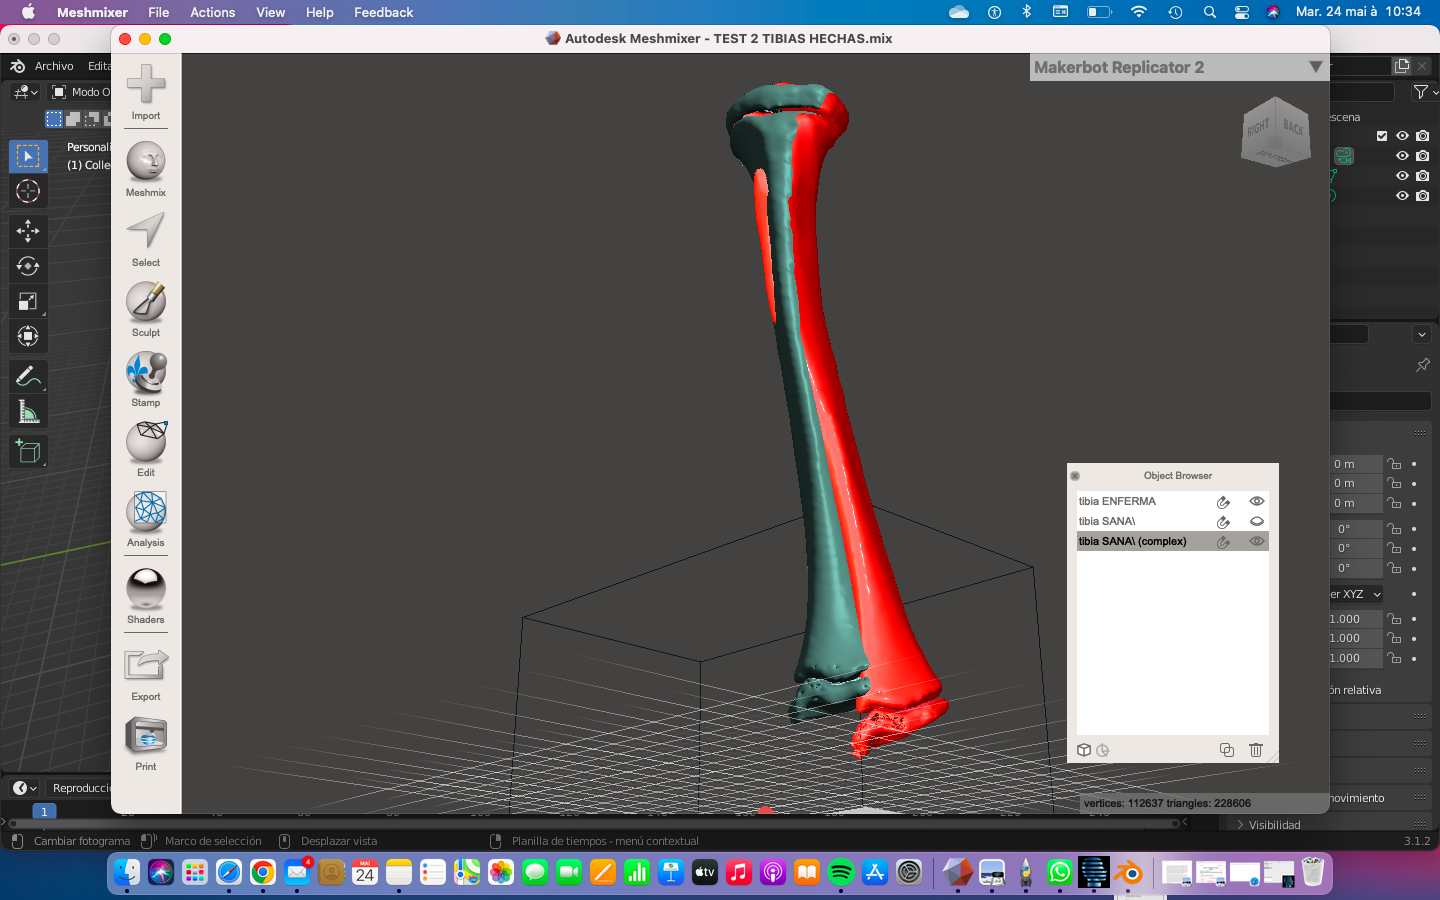Open the Actions menu
1440x900 pixels.
click(x=212, y=12)
